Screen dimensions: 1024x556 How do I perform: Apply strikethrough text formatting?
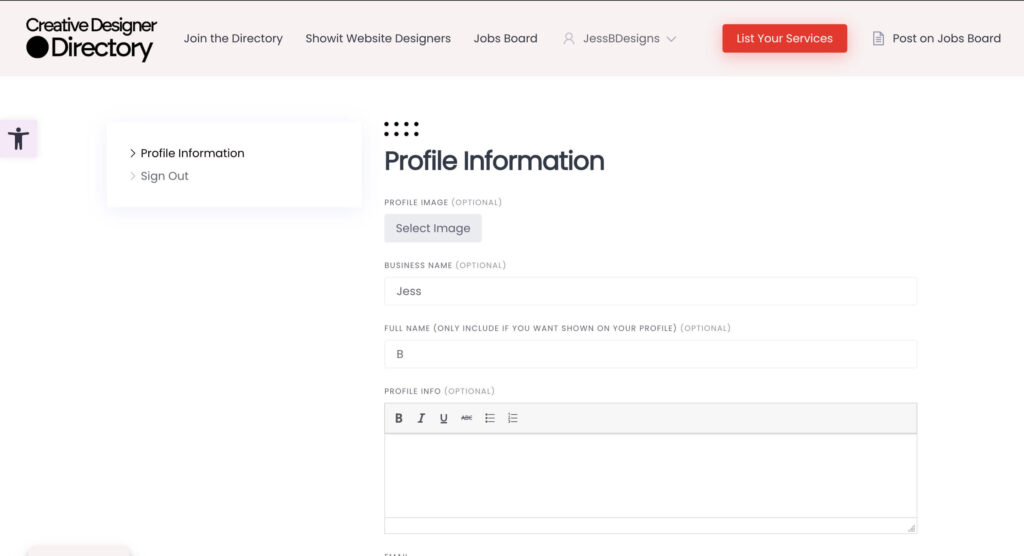467,418
